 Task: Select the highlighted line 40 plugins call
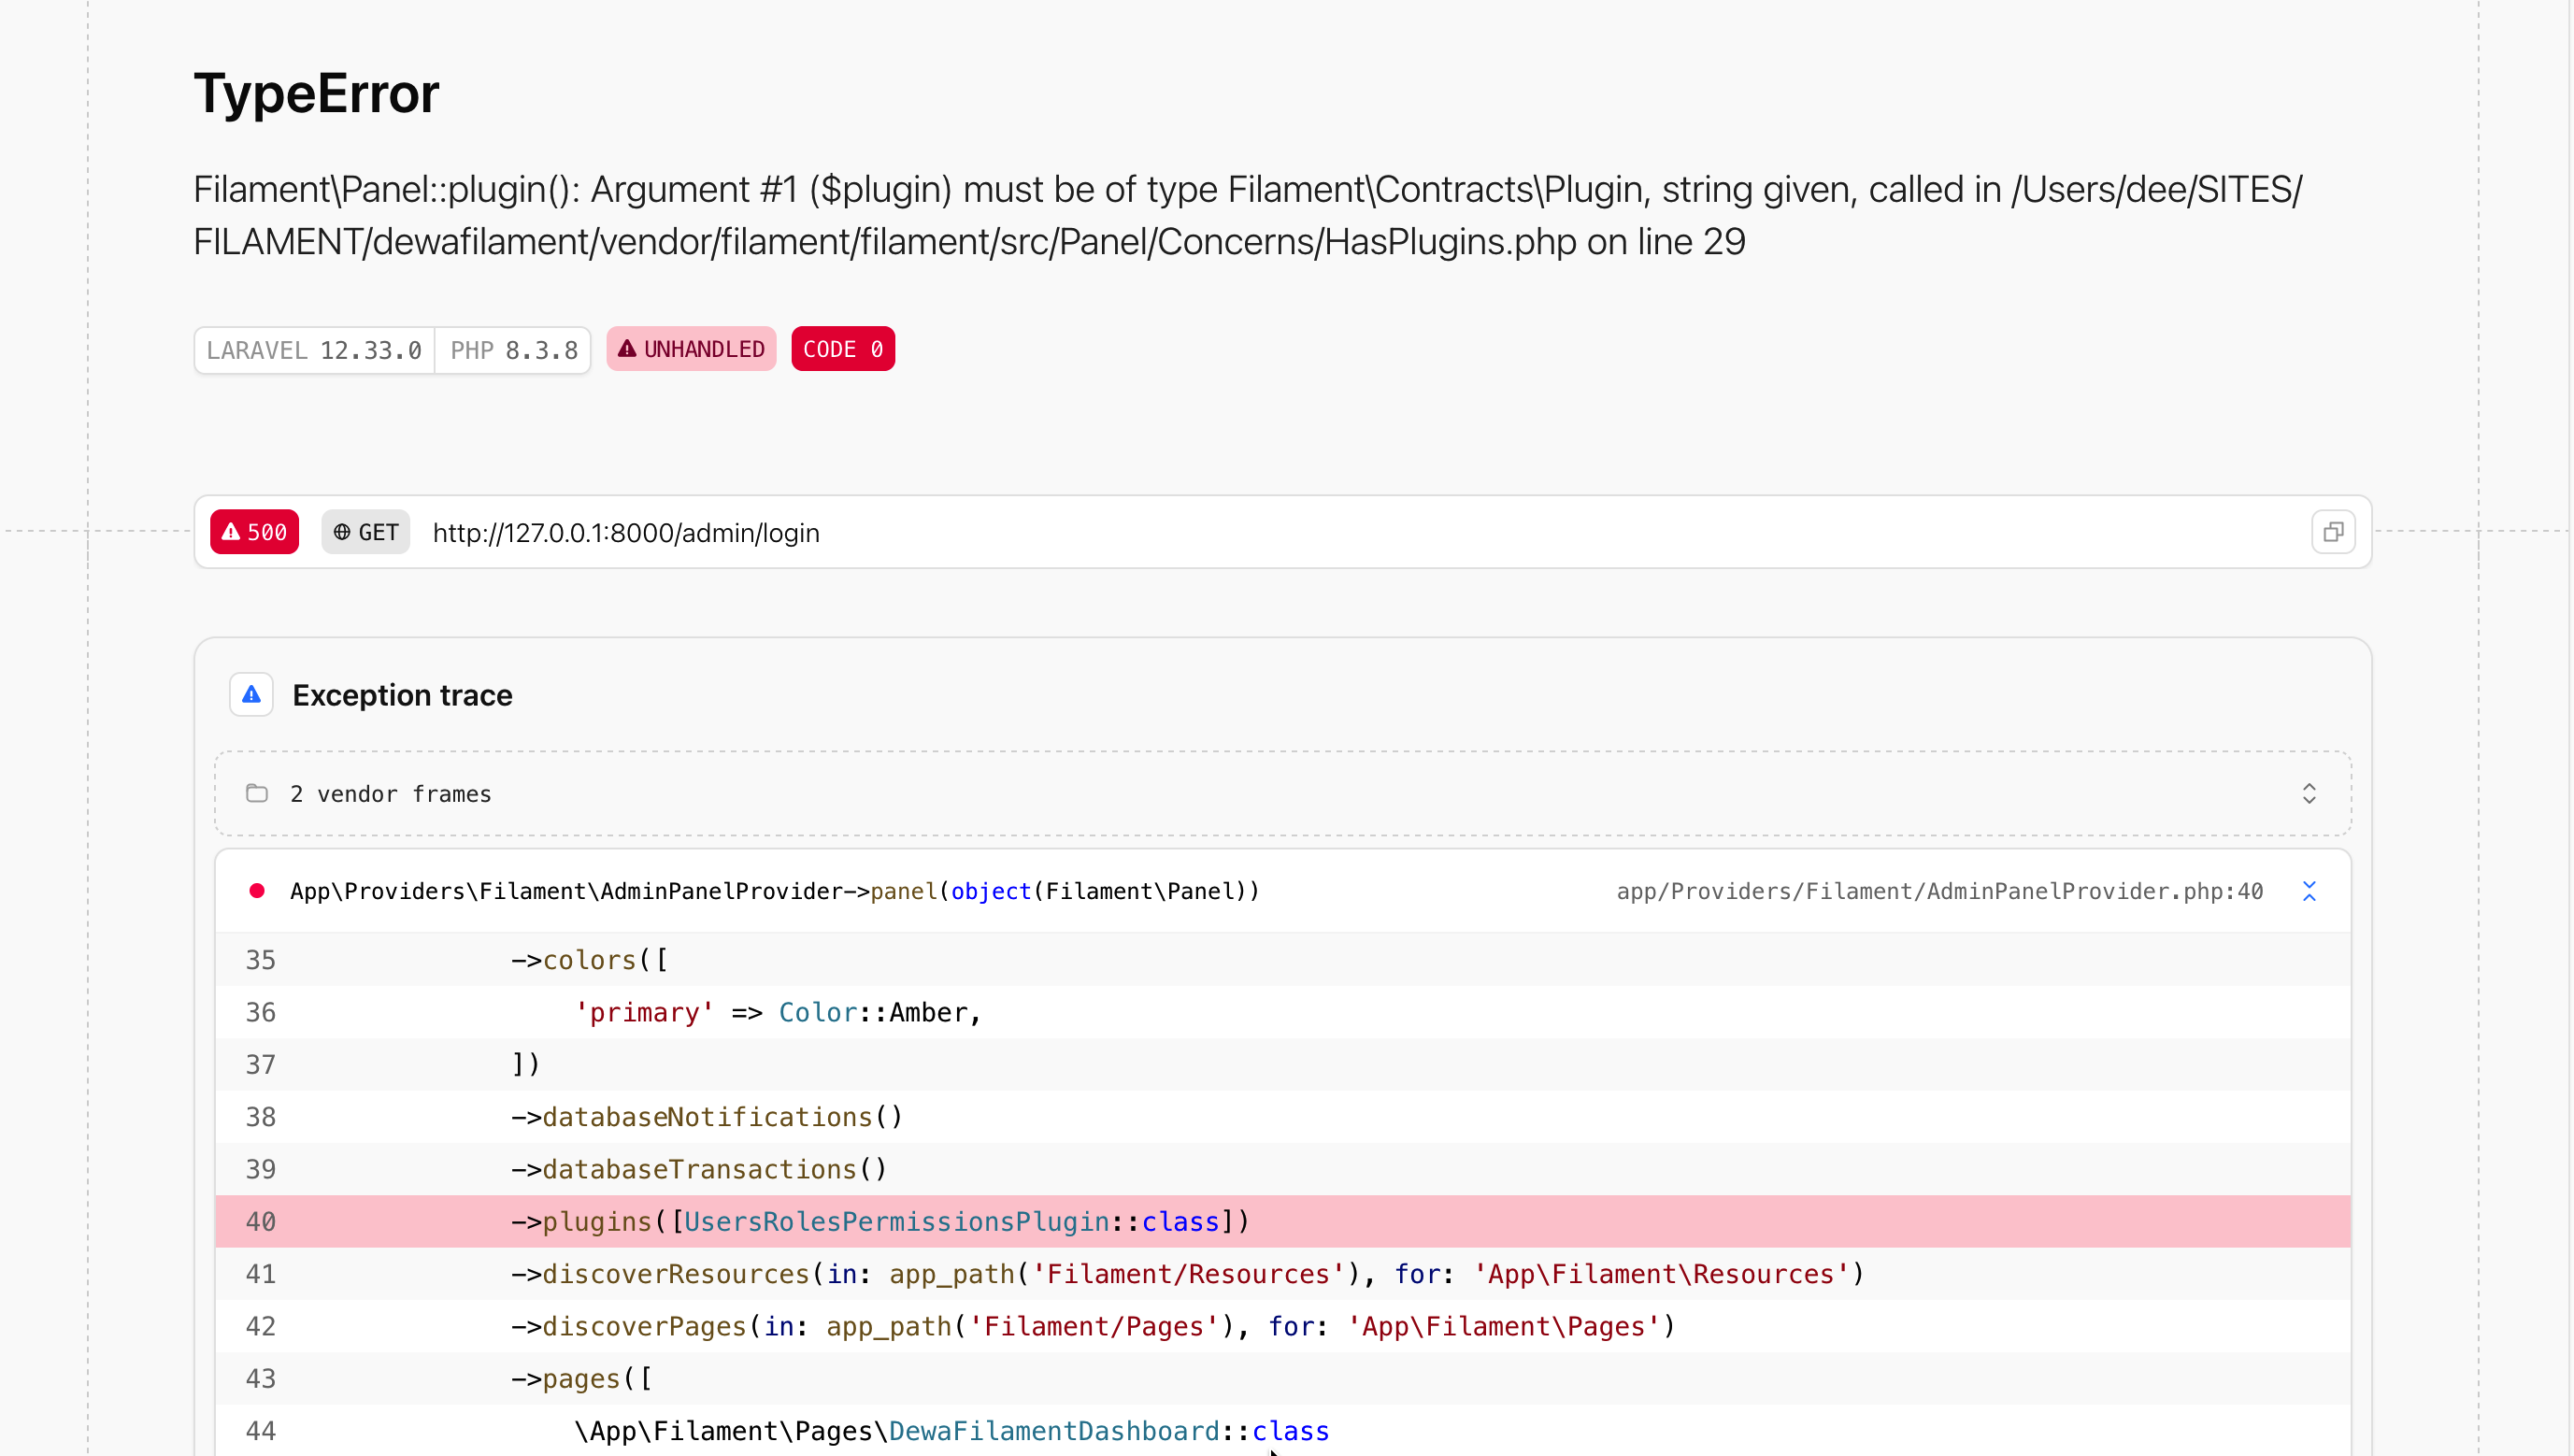click(x=880, y=1221)
